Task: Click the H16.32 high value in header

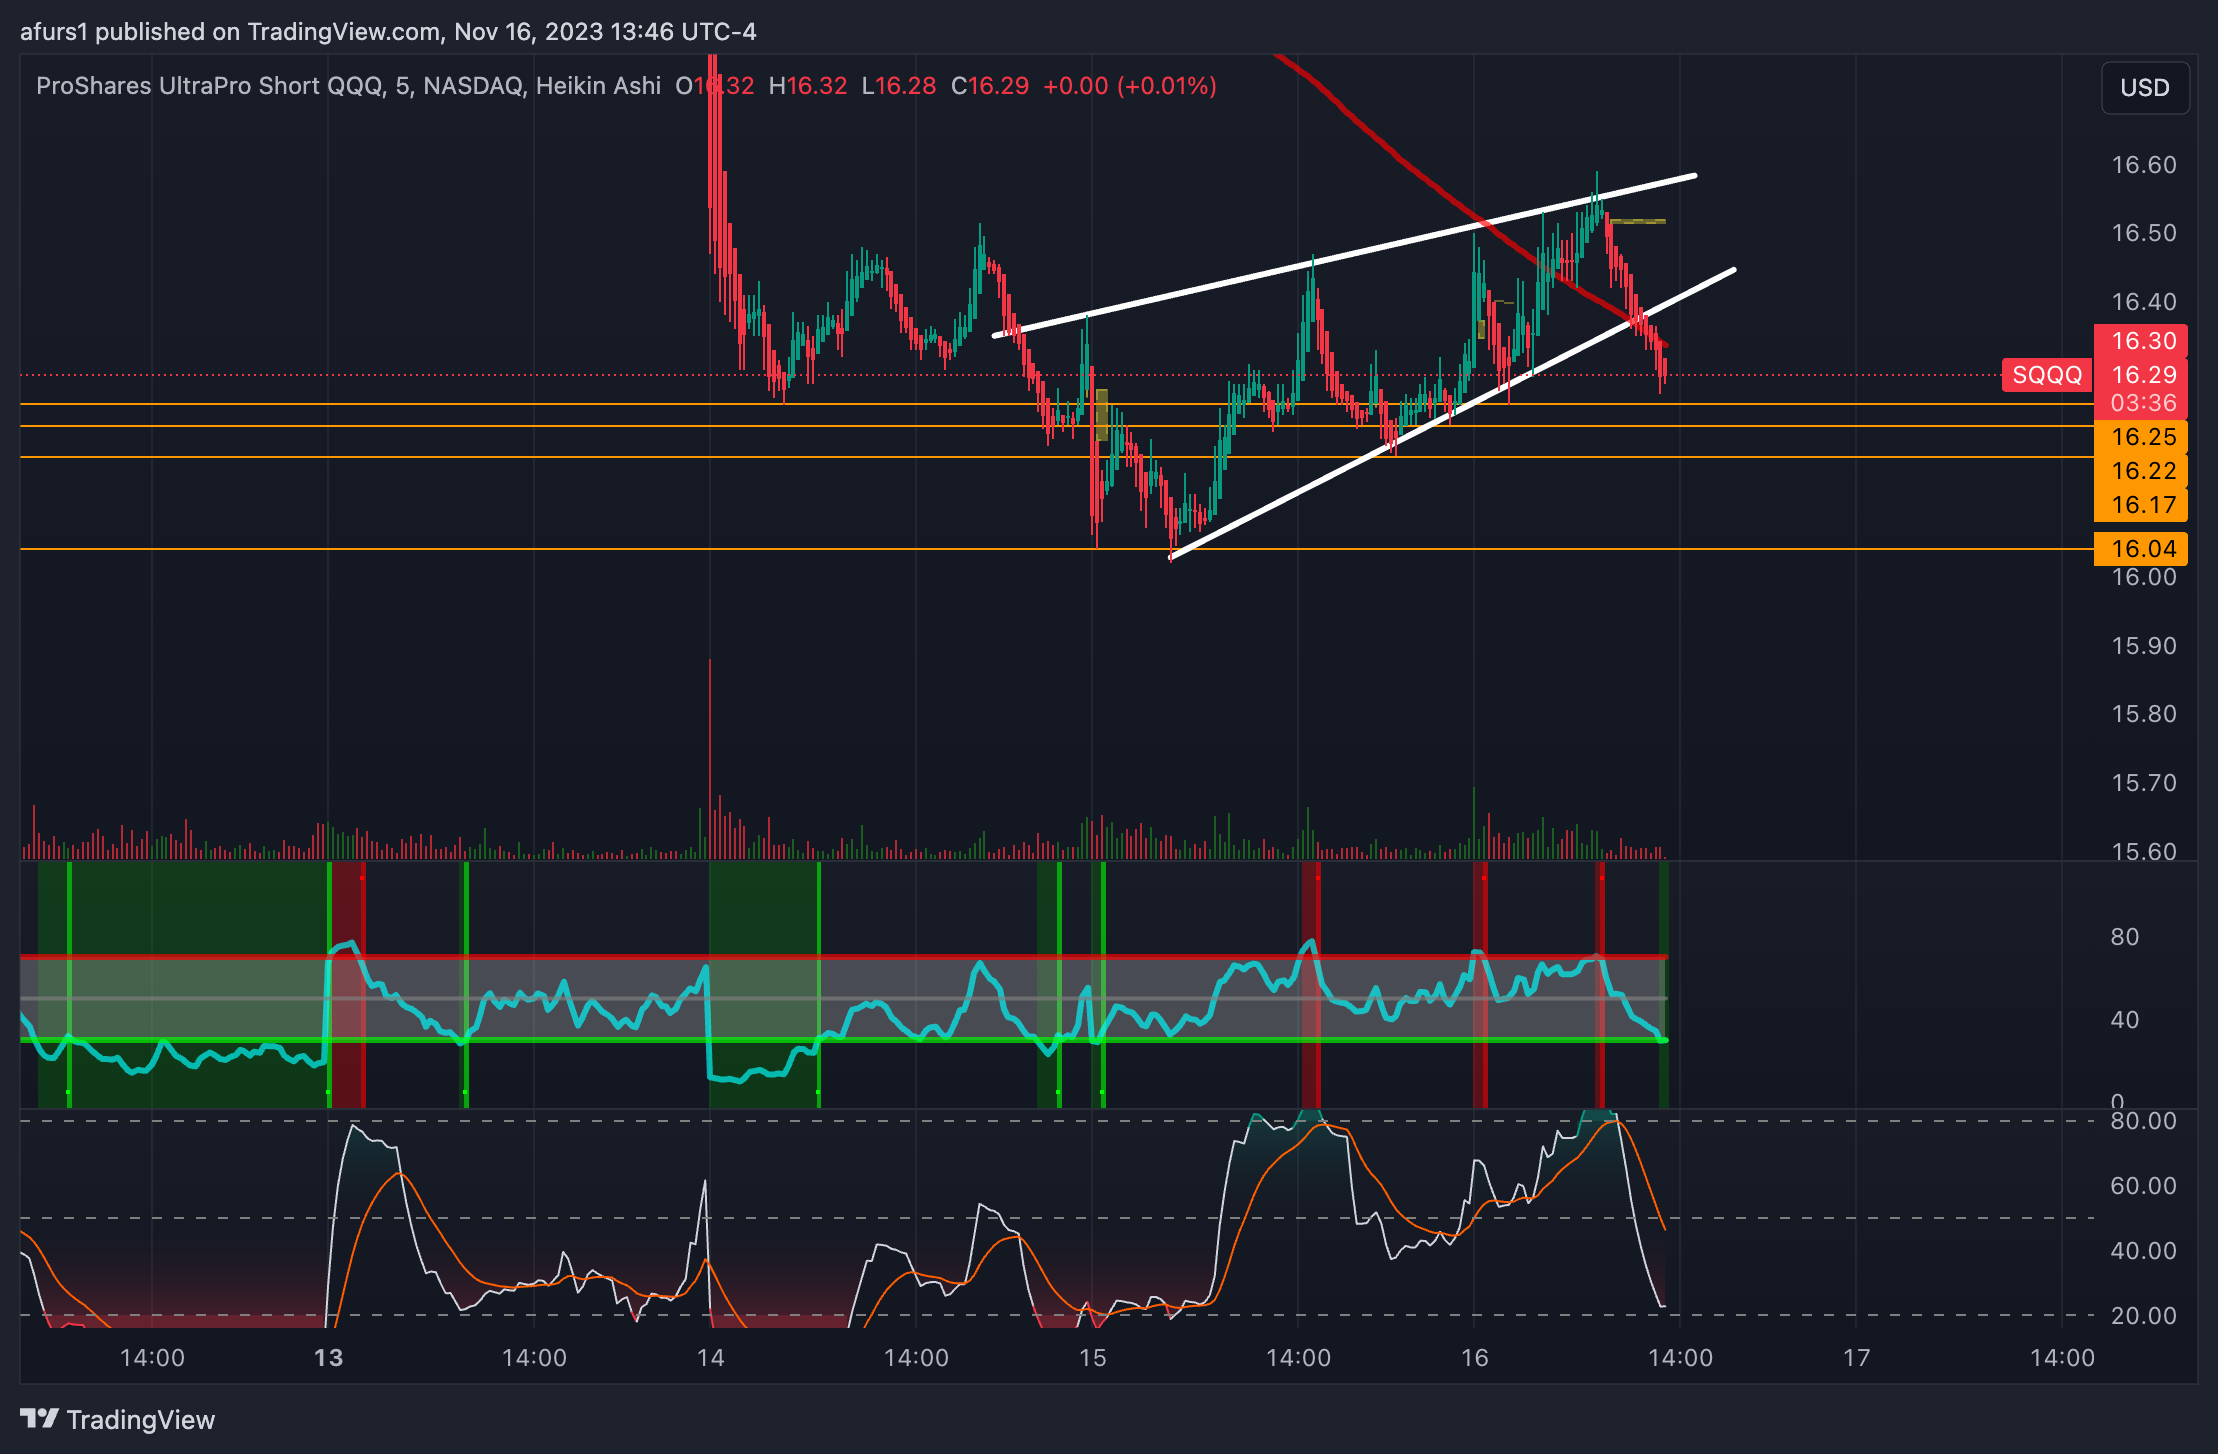Action: point(808,86)
